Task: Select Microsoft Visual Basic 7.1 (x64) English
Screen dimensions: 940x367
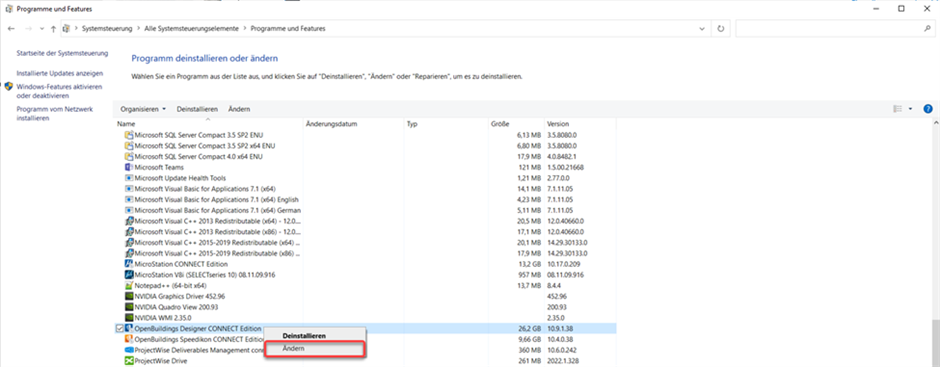Action: (x=366, y=200)
